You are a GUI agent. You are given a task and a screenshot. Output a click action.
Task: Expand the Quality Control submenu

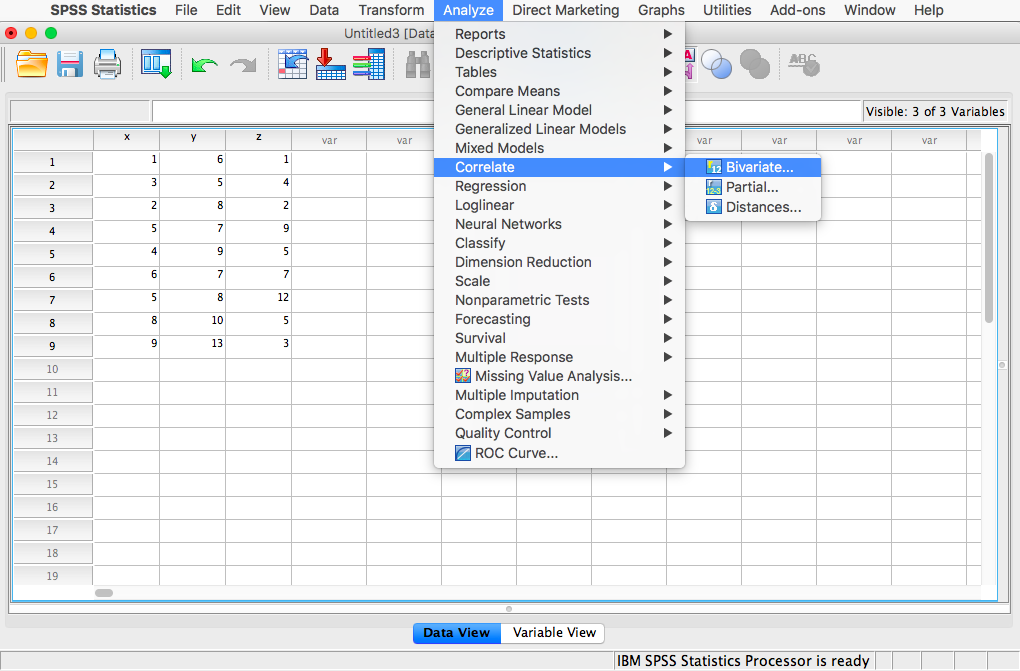tap(559, 433)
